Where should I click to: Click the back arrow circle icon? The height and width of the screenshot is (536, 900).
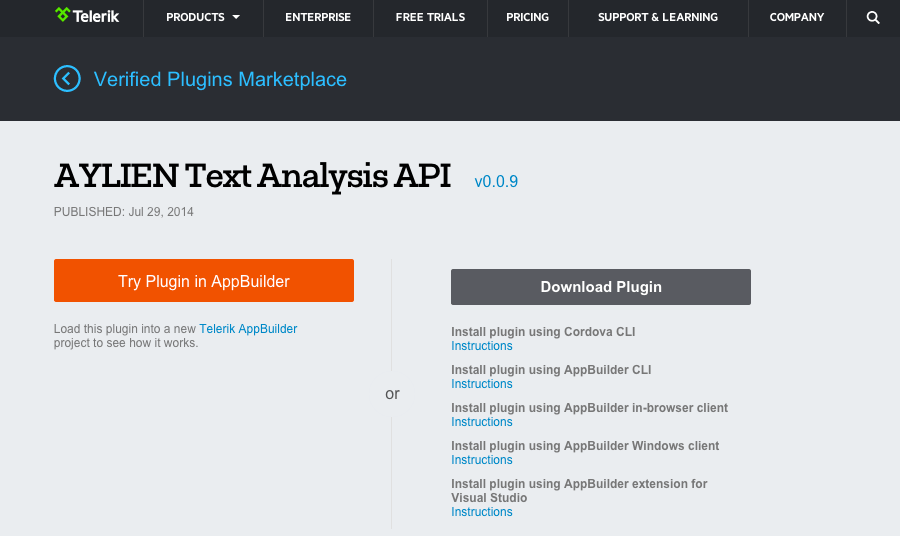[x=67, y=79]
